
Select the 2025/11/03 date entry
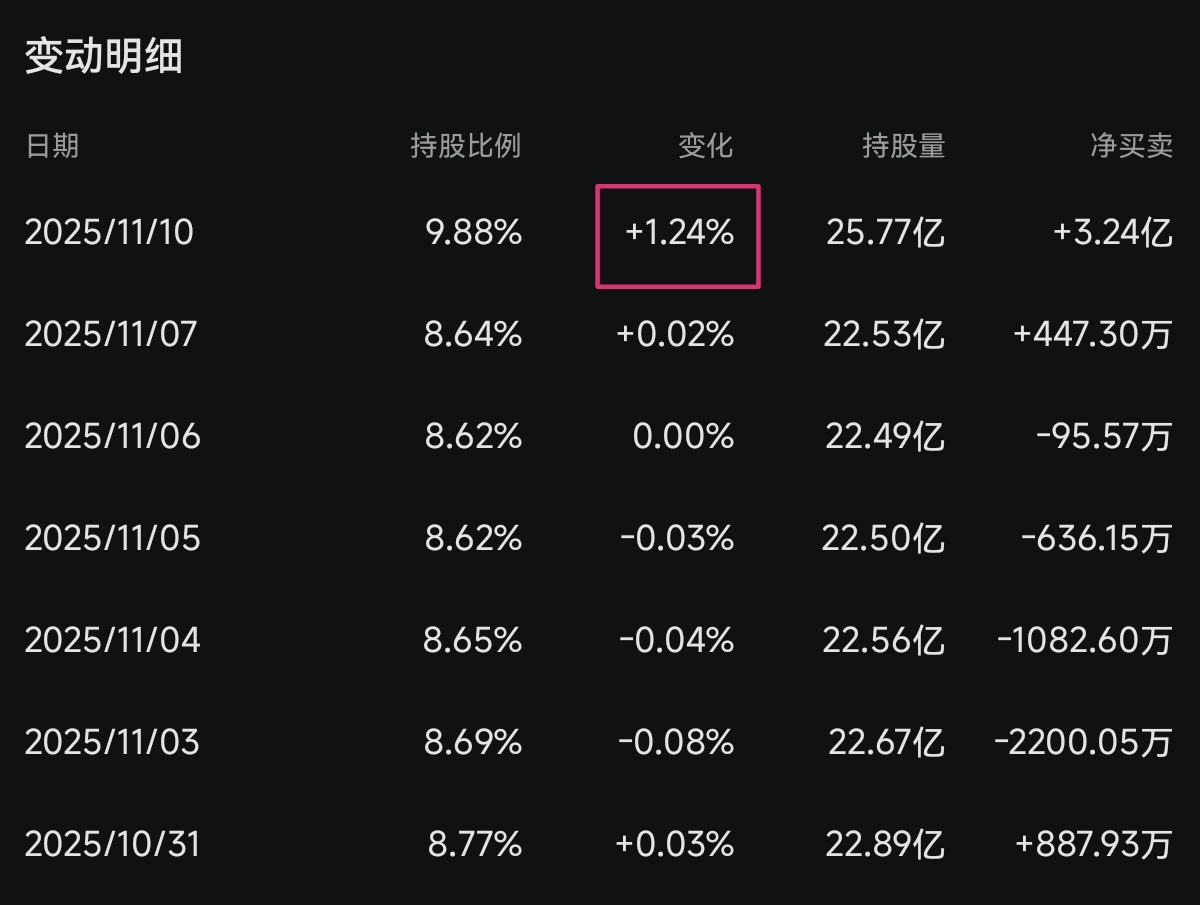112,742
